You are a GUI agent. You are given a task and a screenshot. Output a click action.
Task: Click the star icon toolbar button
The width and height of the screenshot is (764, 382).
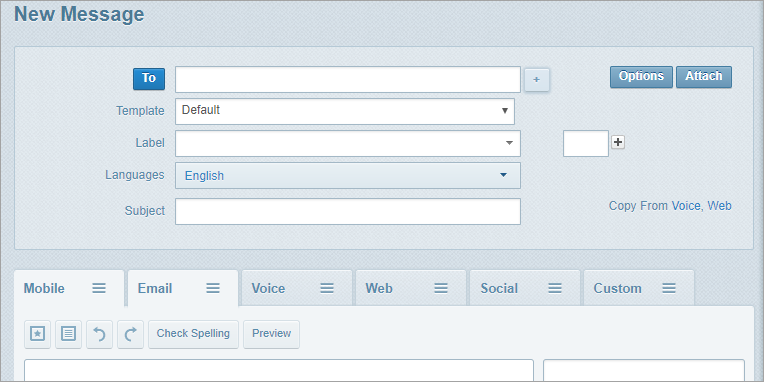[x=38, y=334]
